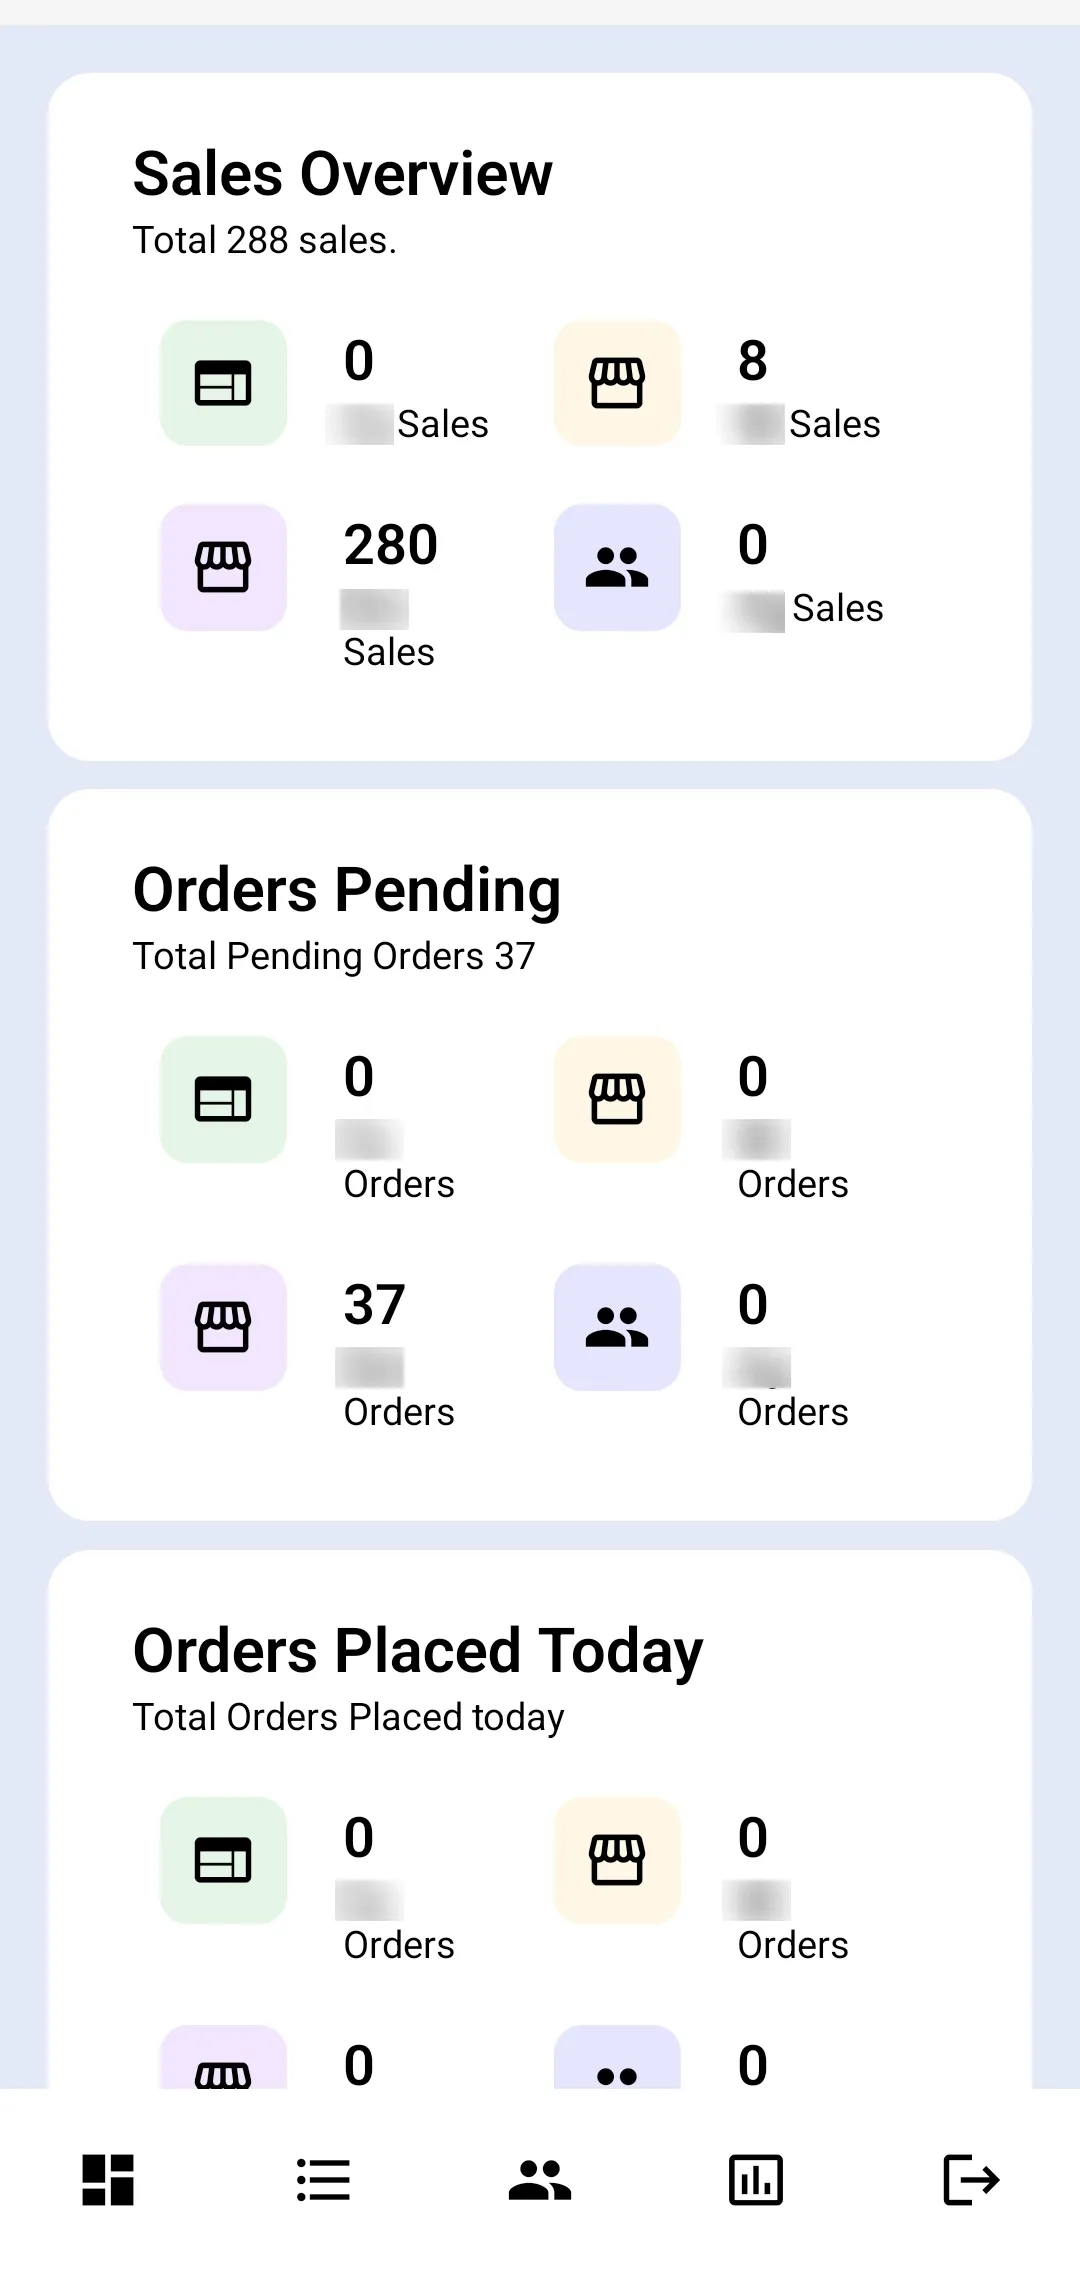Open the reports chart tab
This screenshot has height=2271, width=1080.
pos(756,2179)
